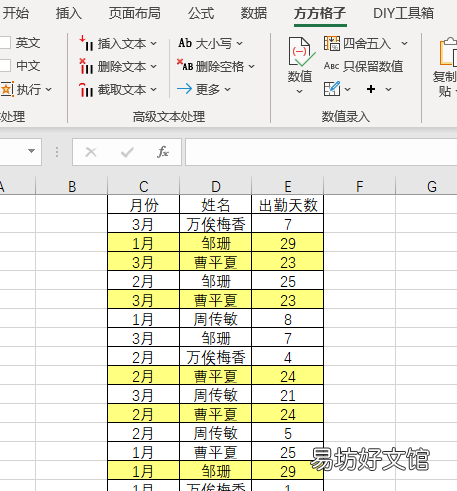Viewport: 457px width, 491px height.
Task: Click the Ab 大小写 icon
Action: 185,43
